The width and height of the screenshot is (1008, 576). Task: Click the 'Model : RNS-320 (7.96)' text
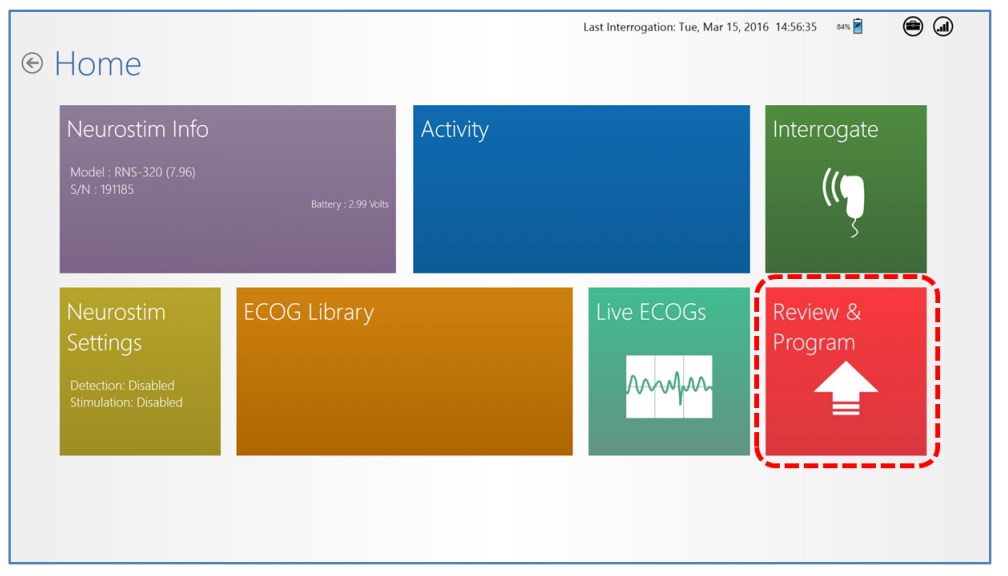tap(132, 172)
